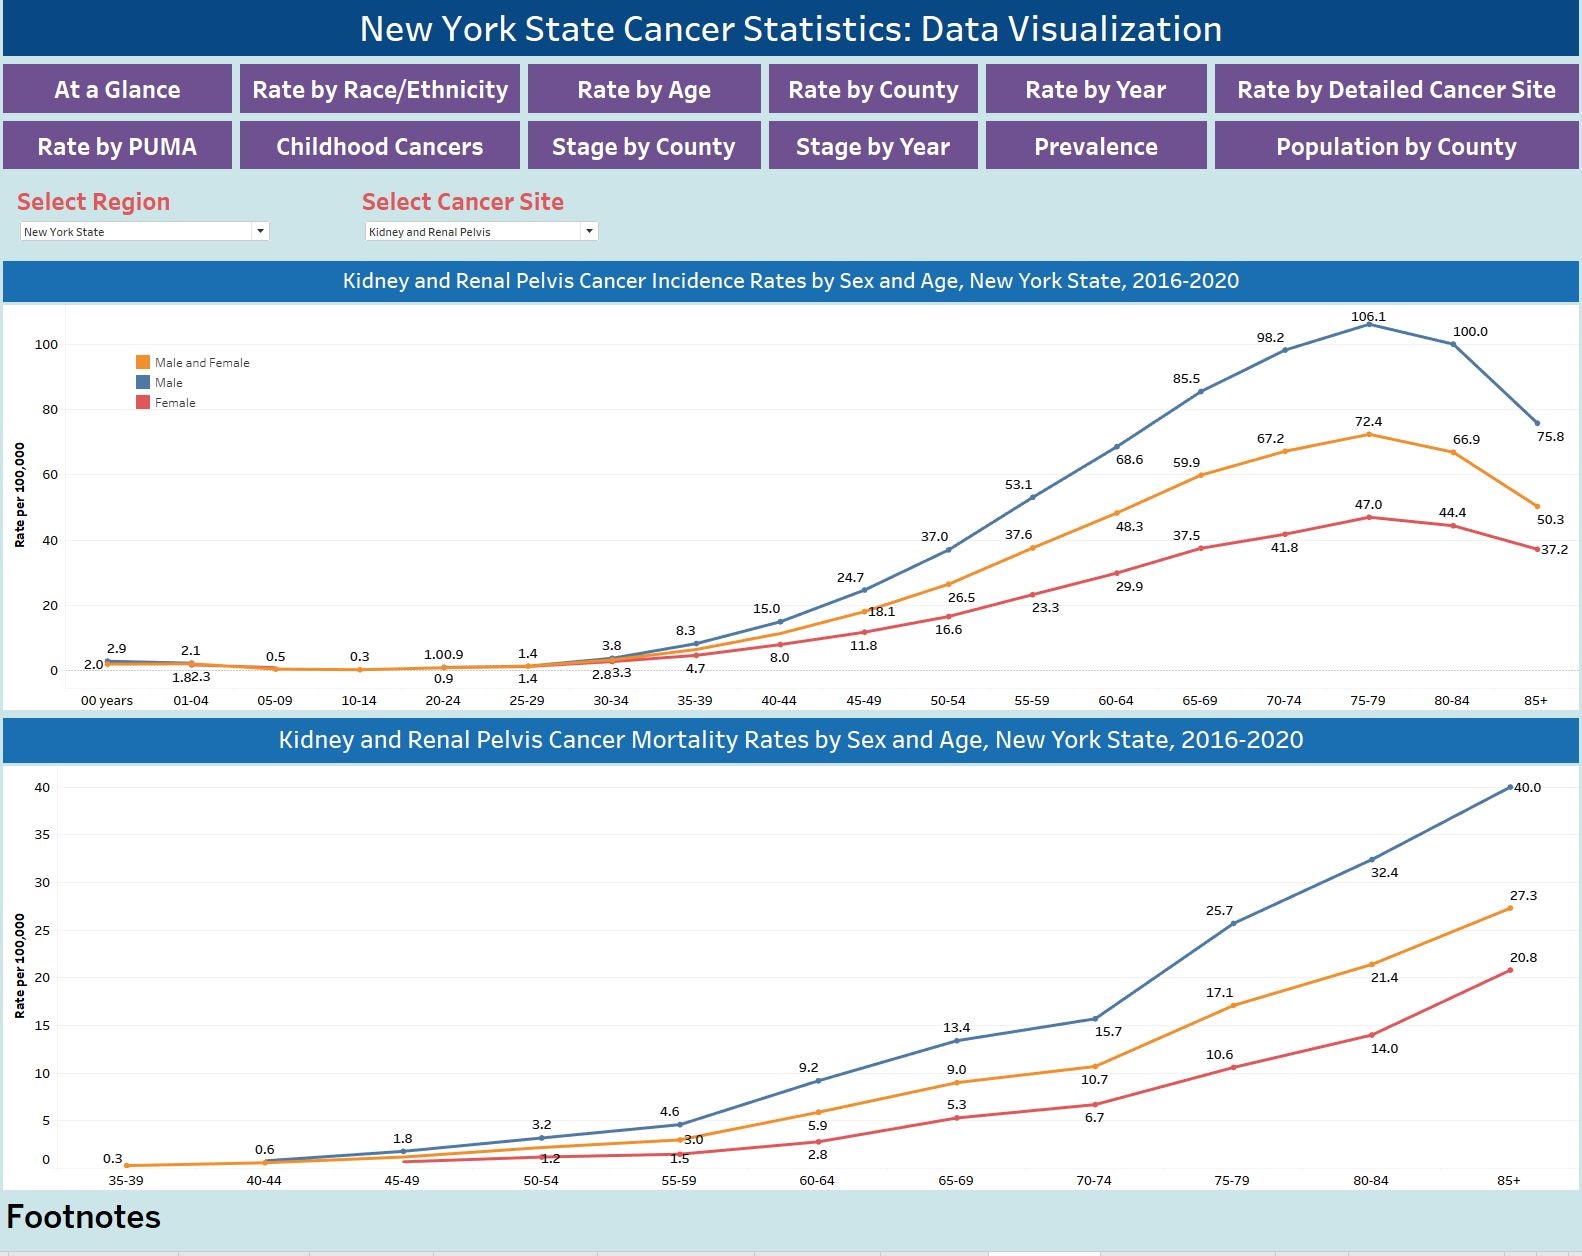
Task: Click the incidence rates chart title banner
Action: [791, 281]
